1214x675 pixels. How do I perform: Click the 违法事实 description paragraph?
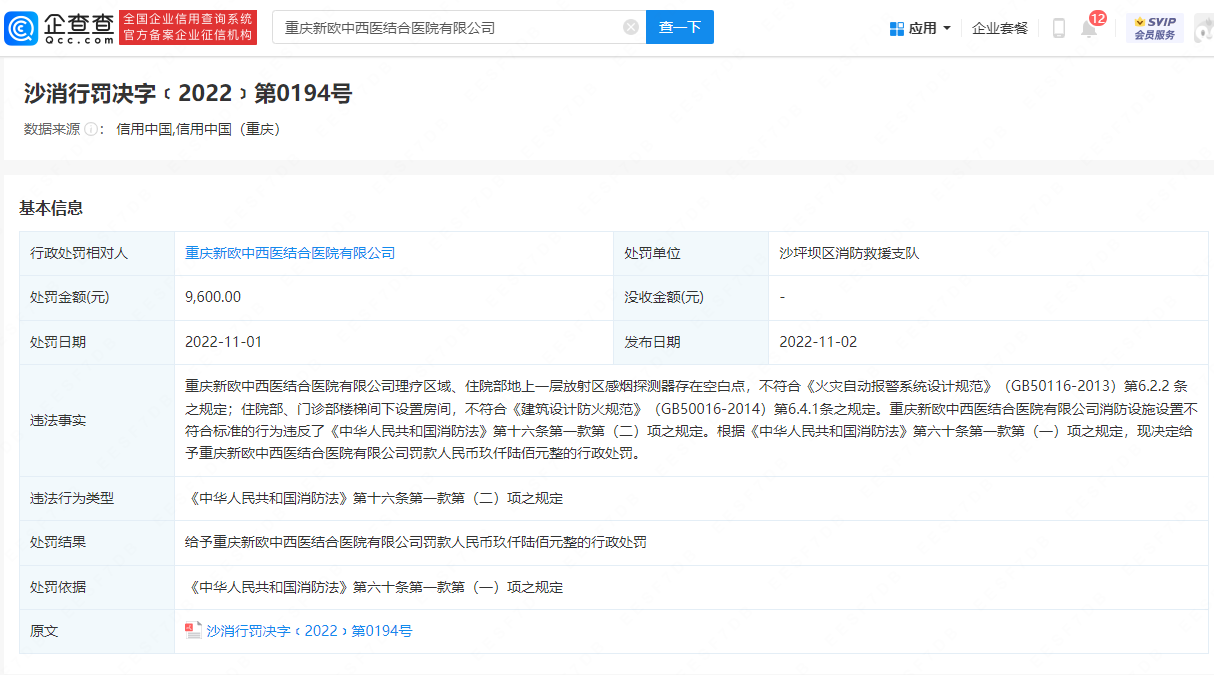[x=691, y=419]
